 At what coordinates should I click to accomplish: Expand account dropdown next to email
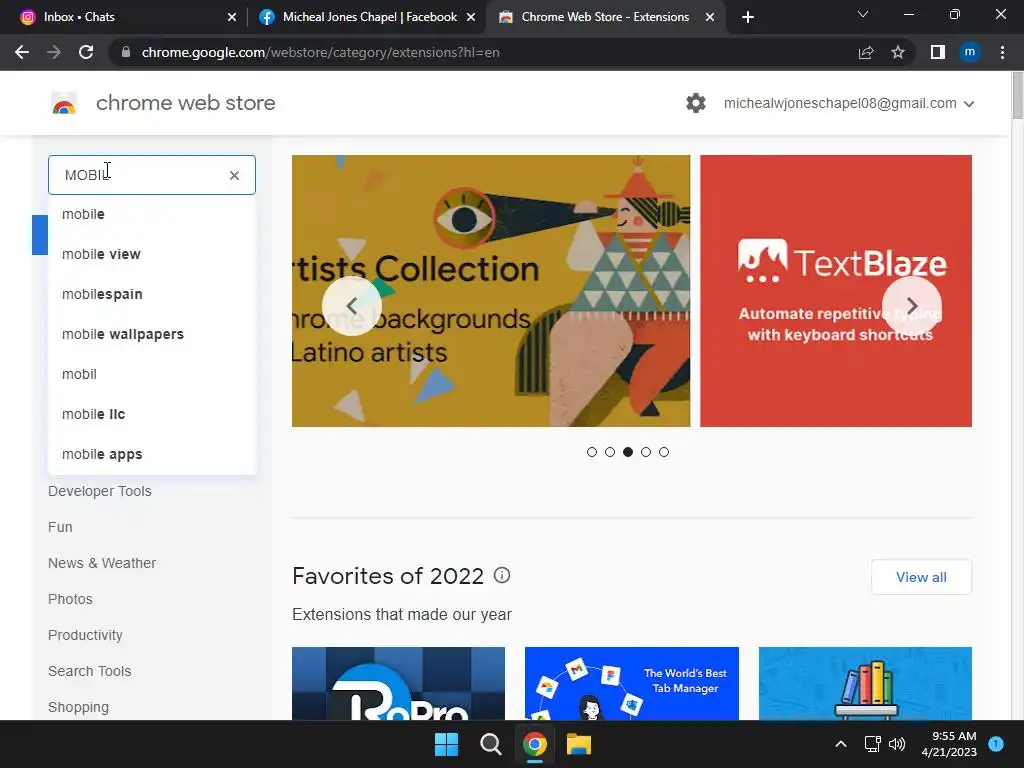(969, 104)
